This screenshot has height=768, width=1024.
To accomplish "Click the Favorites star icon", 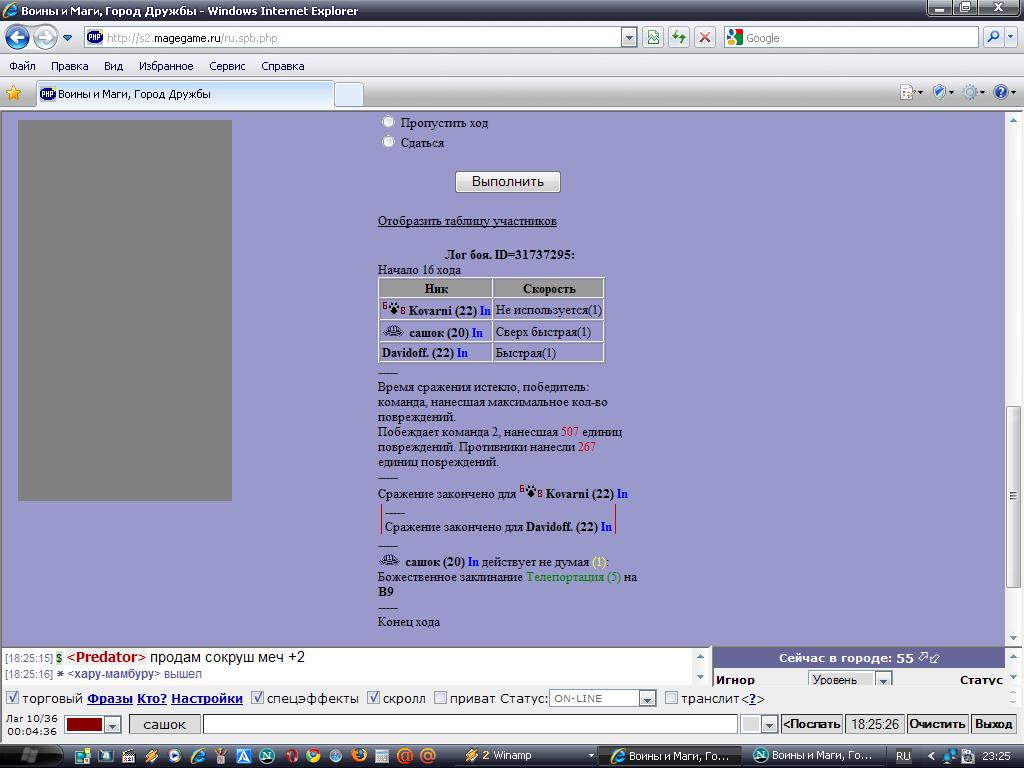I will click(14, 93).
